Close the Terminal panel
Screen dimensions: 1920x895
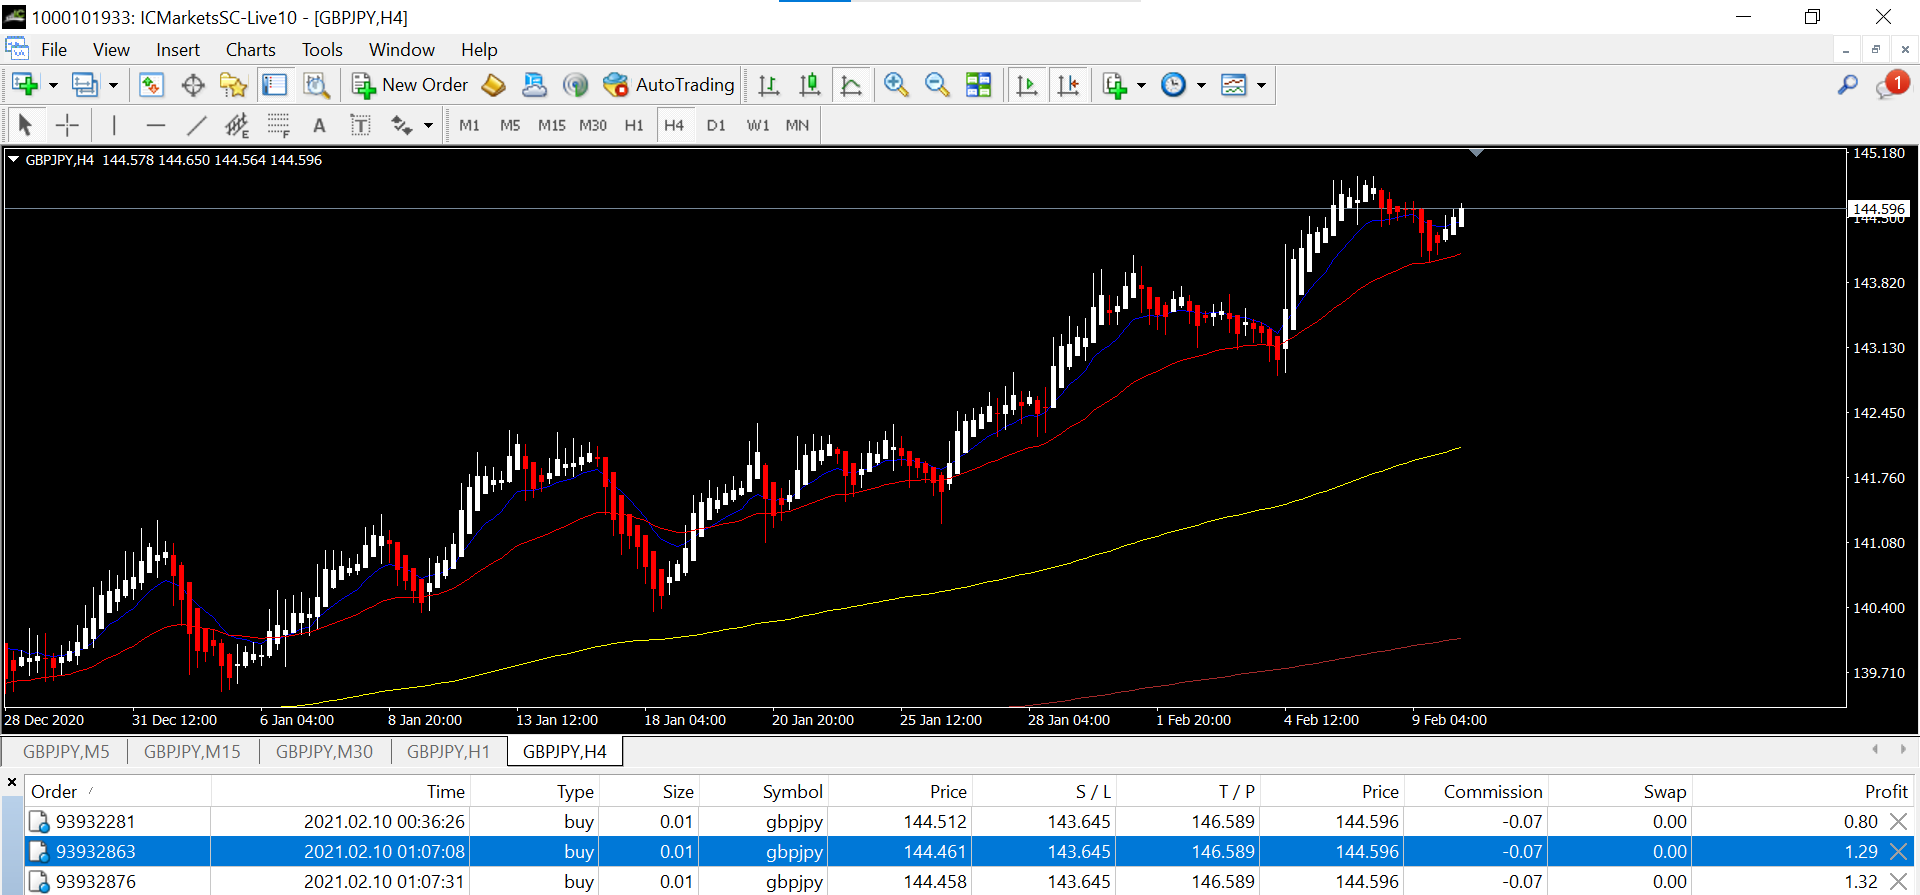11,783
